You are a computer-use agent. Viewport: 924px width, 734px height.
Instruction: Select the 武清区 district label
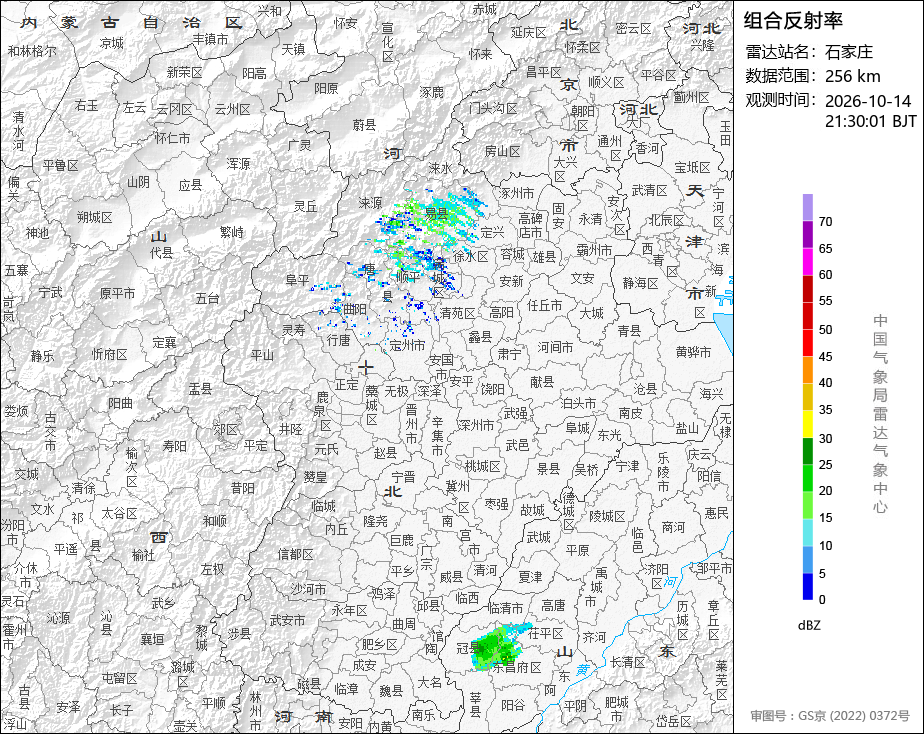649,190
